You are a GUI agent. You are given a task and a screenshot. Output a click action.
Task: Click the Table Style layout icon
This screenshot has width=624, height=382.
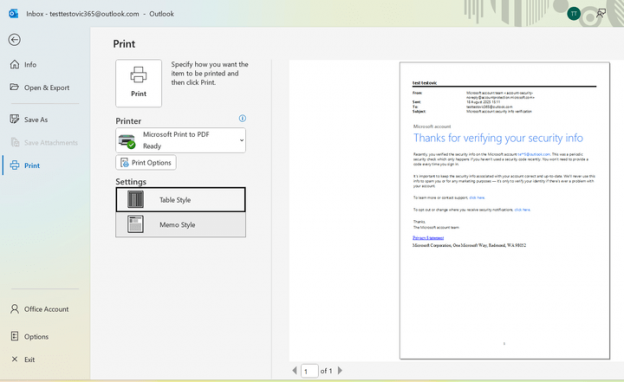135,199
